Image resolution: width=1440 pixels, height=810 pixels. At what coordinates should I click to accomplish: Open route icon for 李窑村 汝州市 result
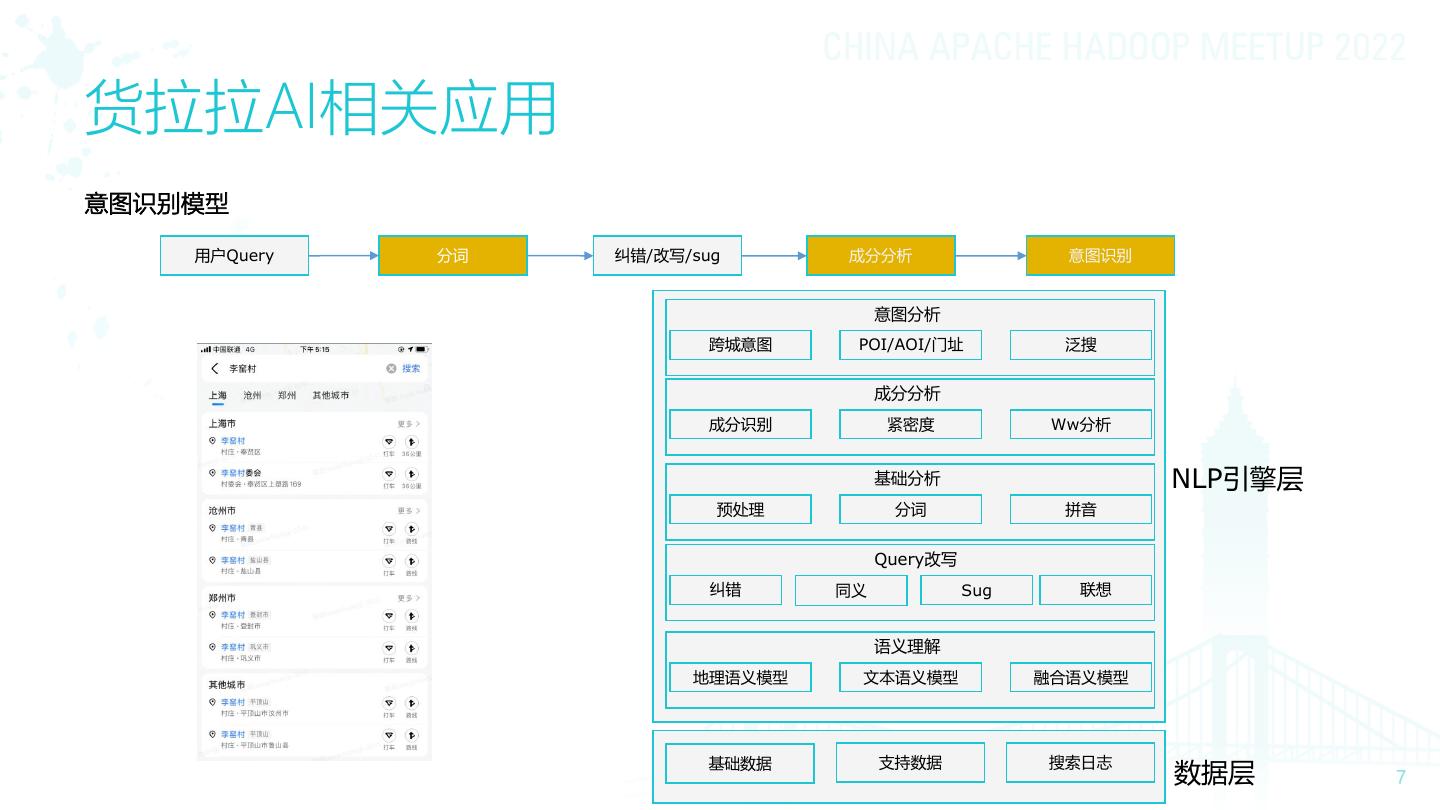[411, 703]
